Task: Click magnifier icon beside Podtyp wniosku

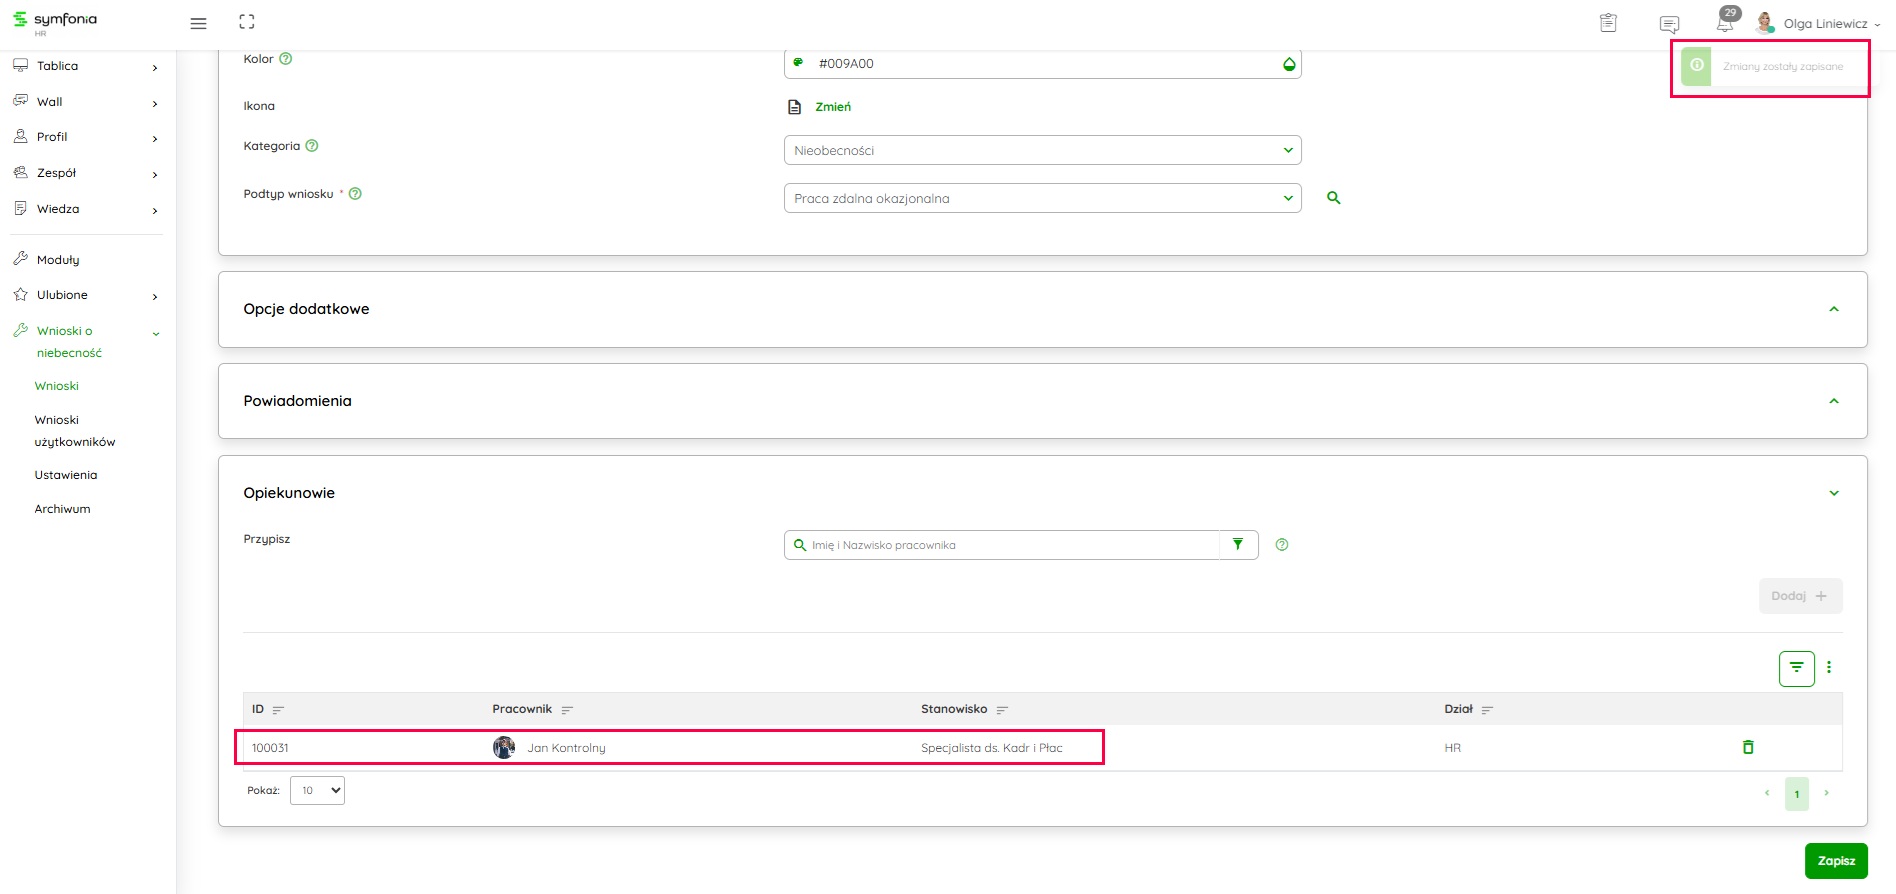Action: pos(1333,198)
